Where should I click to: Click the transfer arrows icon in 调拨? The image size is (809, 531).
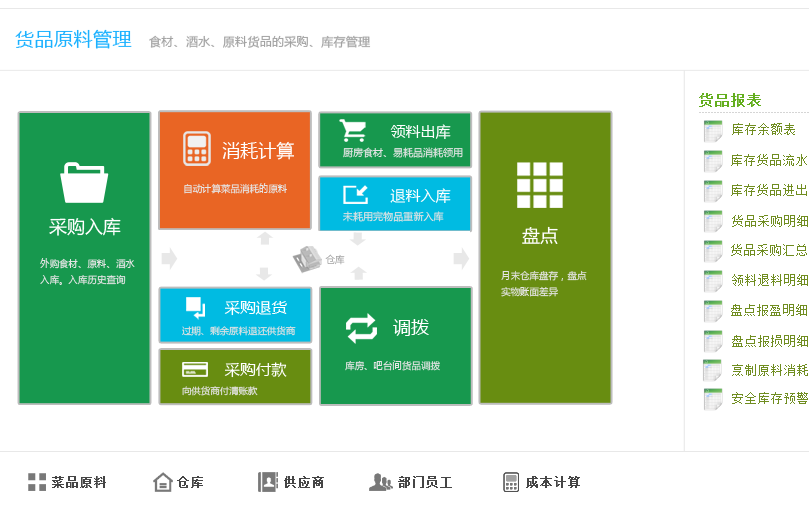coord(361,328)
